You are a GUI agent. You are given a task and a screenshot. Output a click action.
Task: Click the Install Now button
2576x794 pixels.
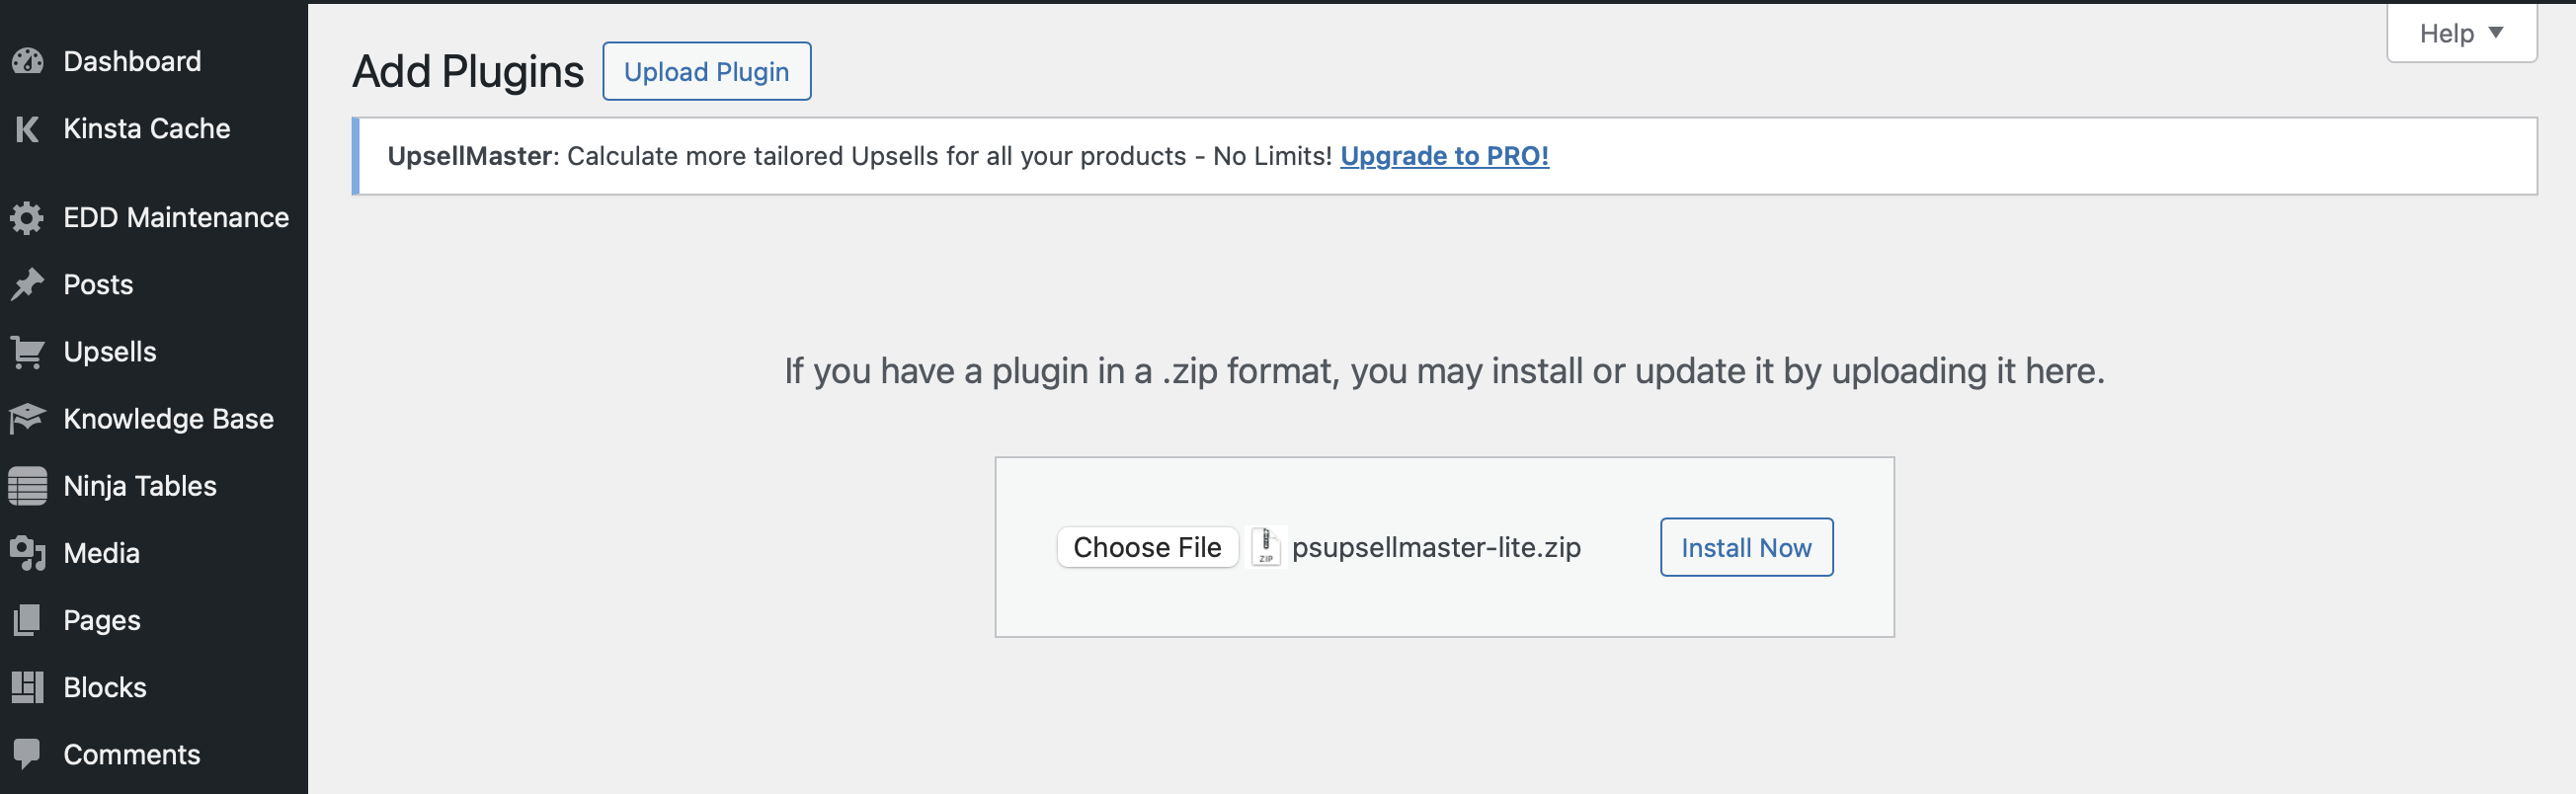click(x=1746, y=547)
